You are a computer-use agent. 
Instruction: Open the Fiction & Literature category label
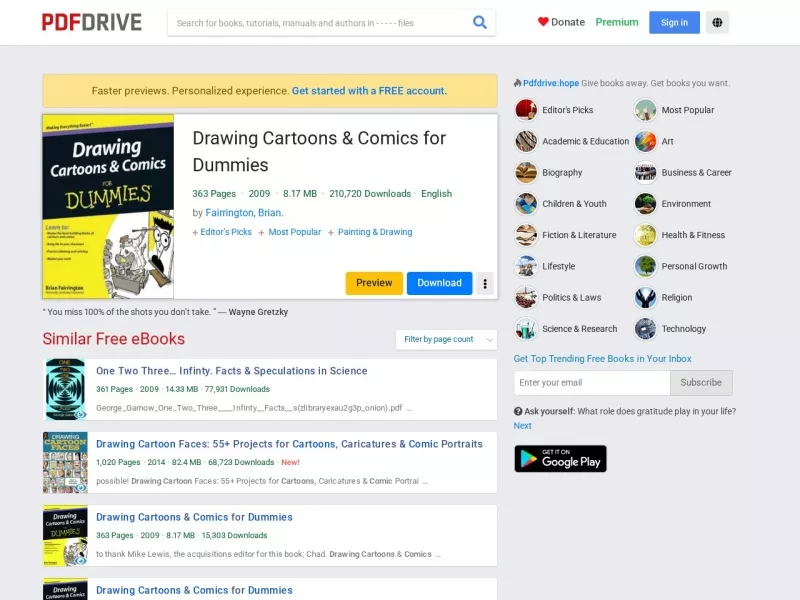(x=579, y=235)
